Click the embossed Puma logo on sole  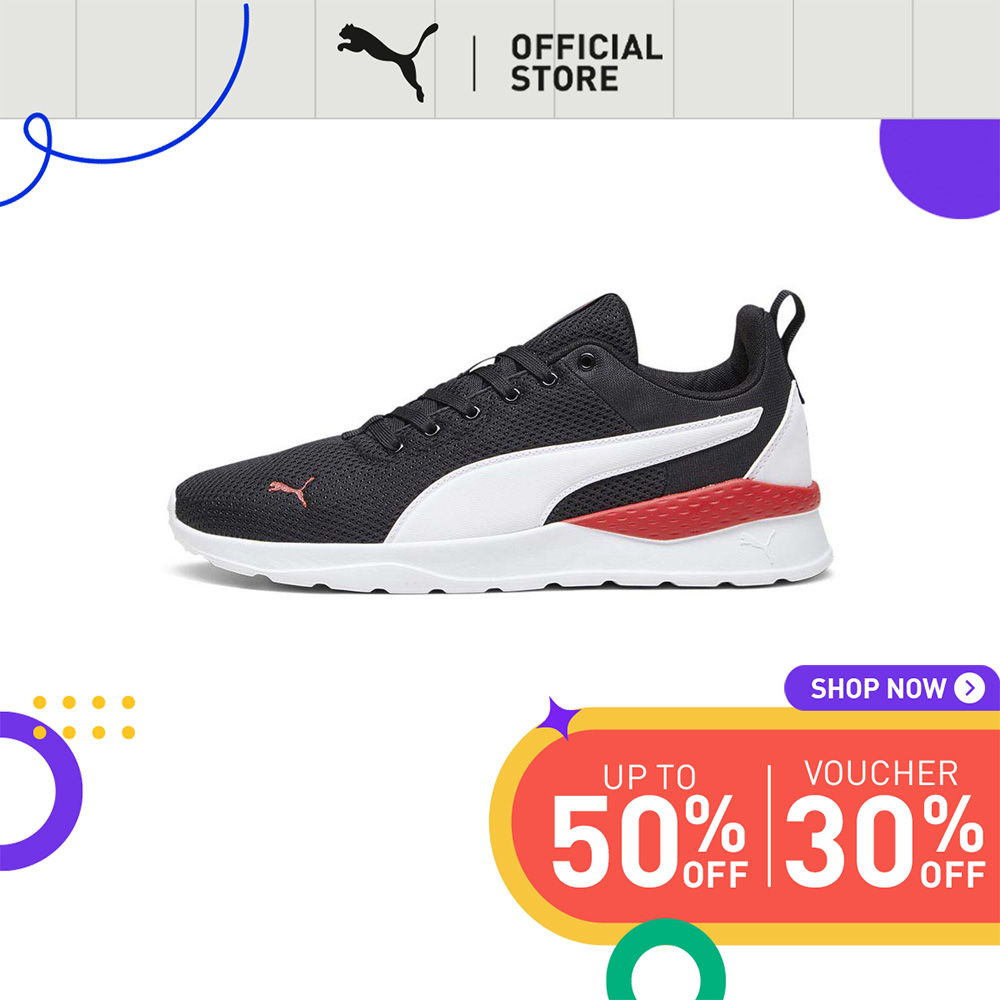point(758,547)
